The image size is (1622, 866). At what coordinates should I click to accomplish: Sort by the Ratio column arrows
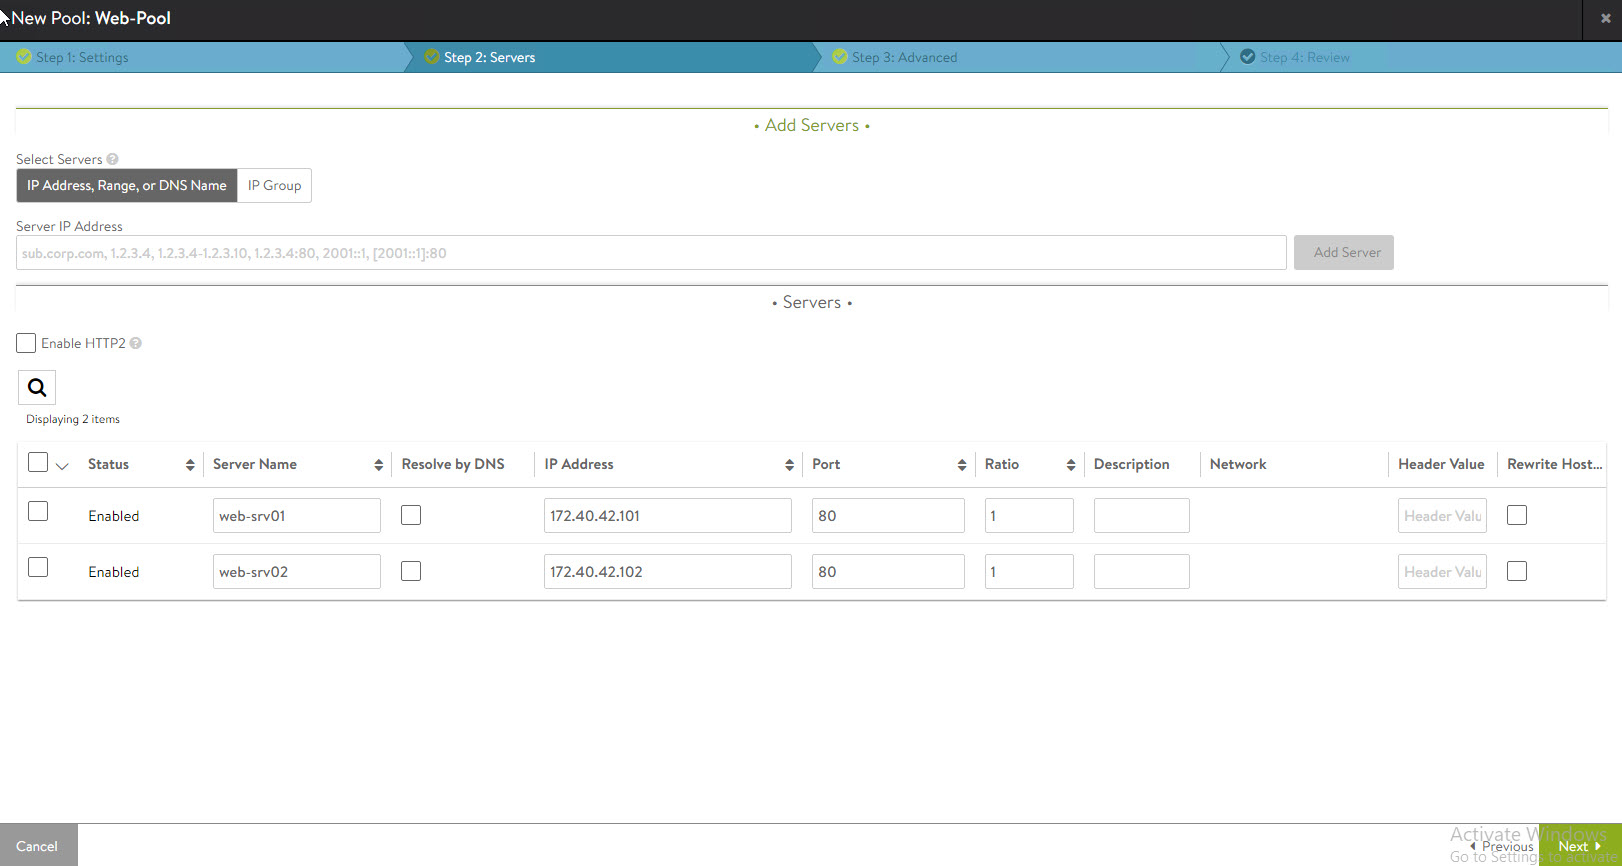[x=1070, y=465]
